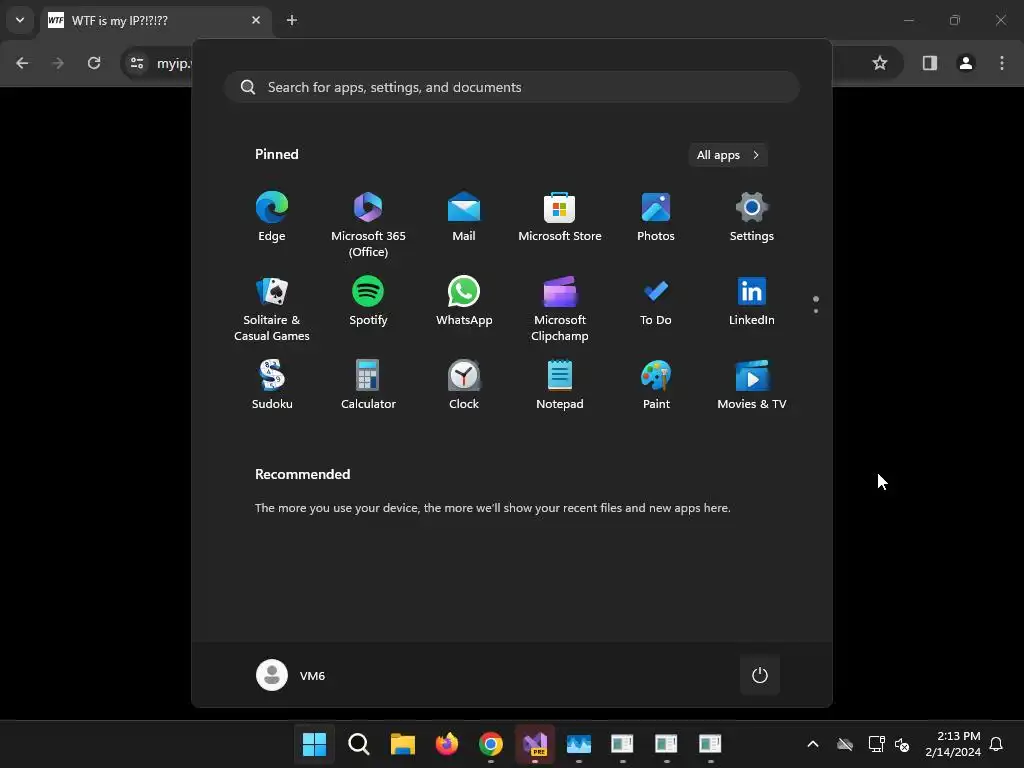Image resolution: width=1024 pixels, height=768 pixels.
Task: Open the power options button
Action: click(x=760, y=675)
